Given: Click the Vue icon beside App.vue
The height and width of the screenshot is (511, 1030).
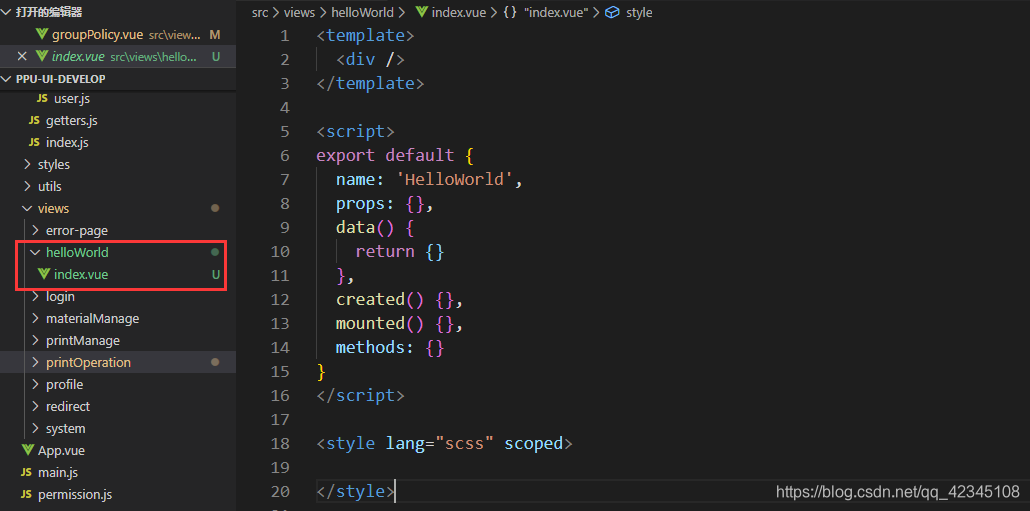Looking at the screenshot, I should 27,450.
